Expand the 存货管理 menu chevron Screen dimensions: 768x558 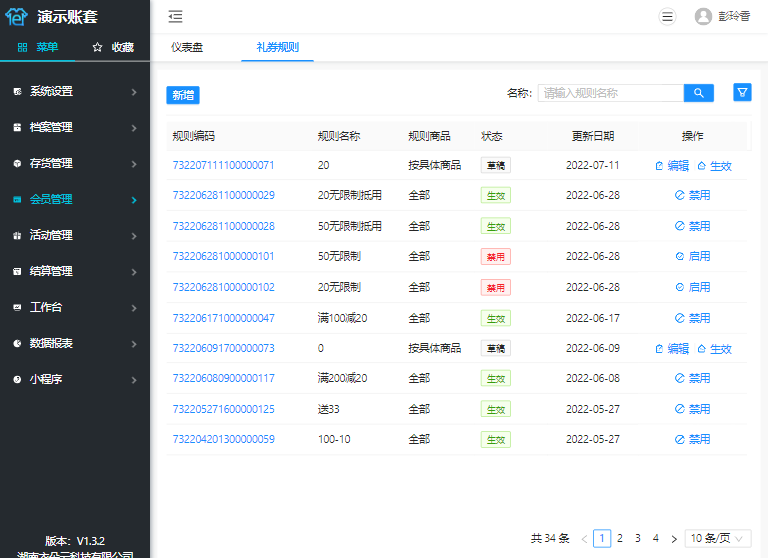coord(134,164)
